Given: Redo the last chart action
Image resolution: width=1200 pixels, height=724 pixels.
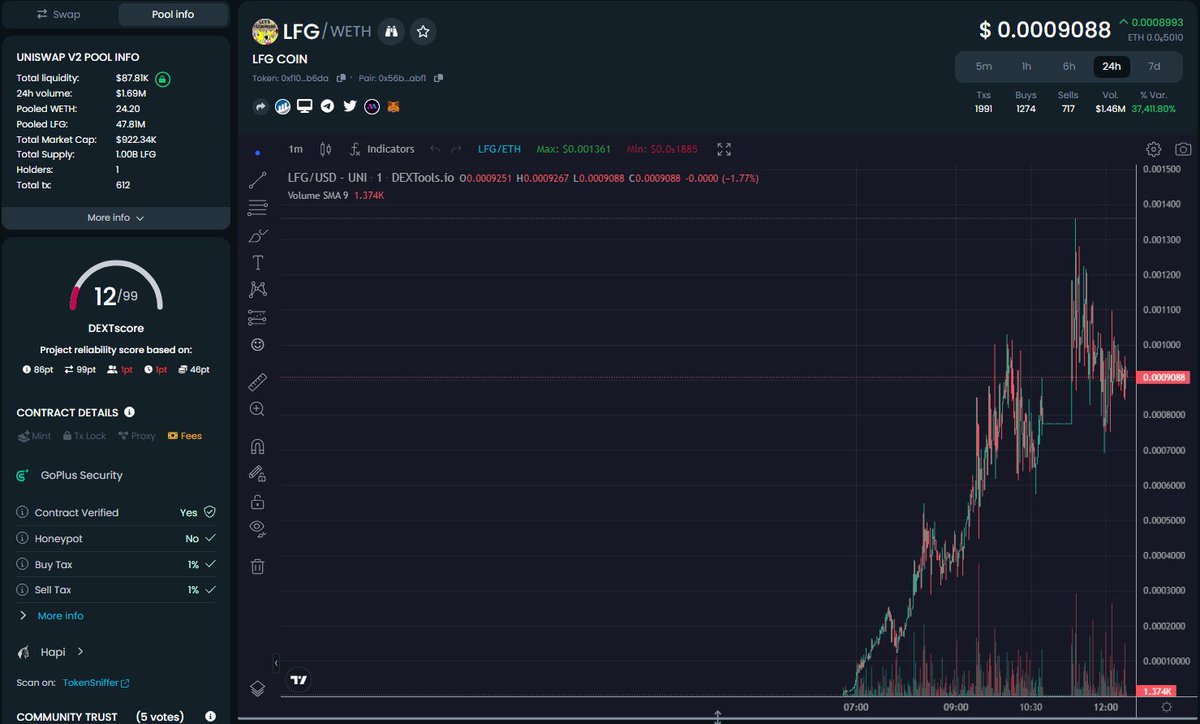Looking at the screenshot, I should pos(456,149).
